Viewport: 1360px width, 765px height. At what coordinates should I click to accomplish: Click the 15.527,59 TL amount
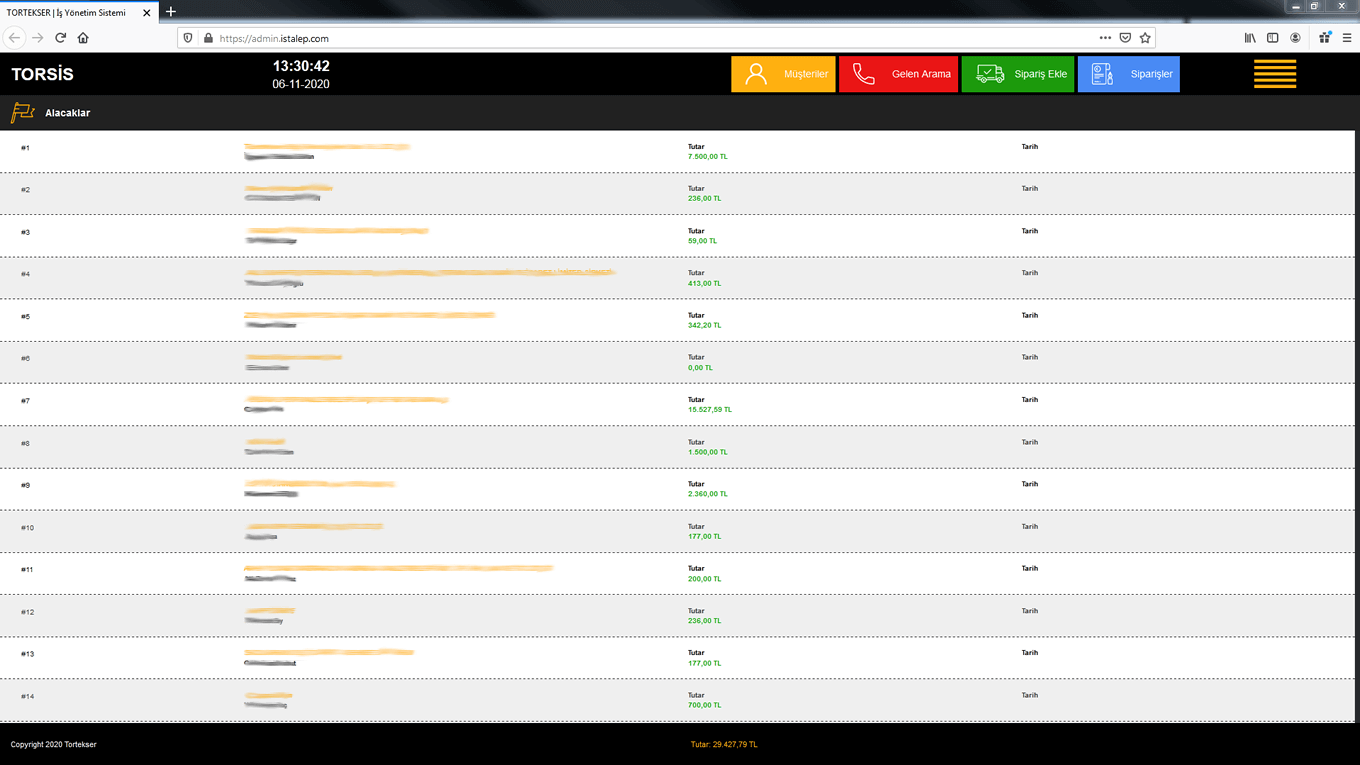(710, 410)
